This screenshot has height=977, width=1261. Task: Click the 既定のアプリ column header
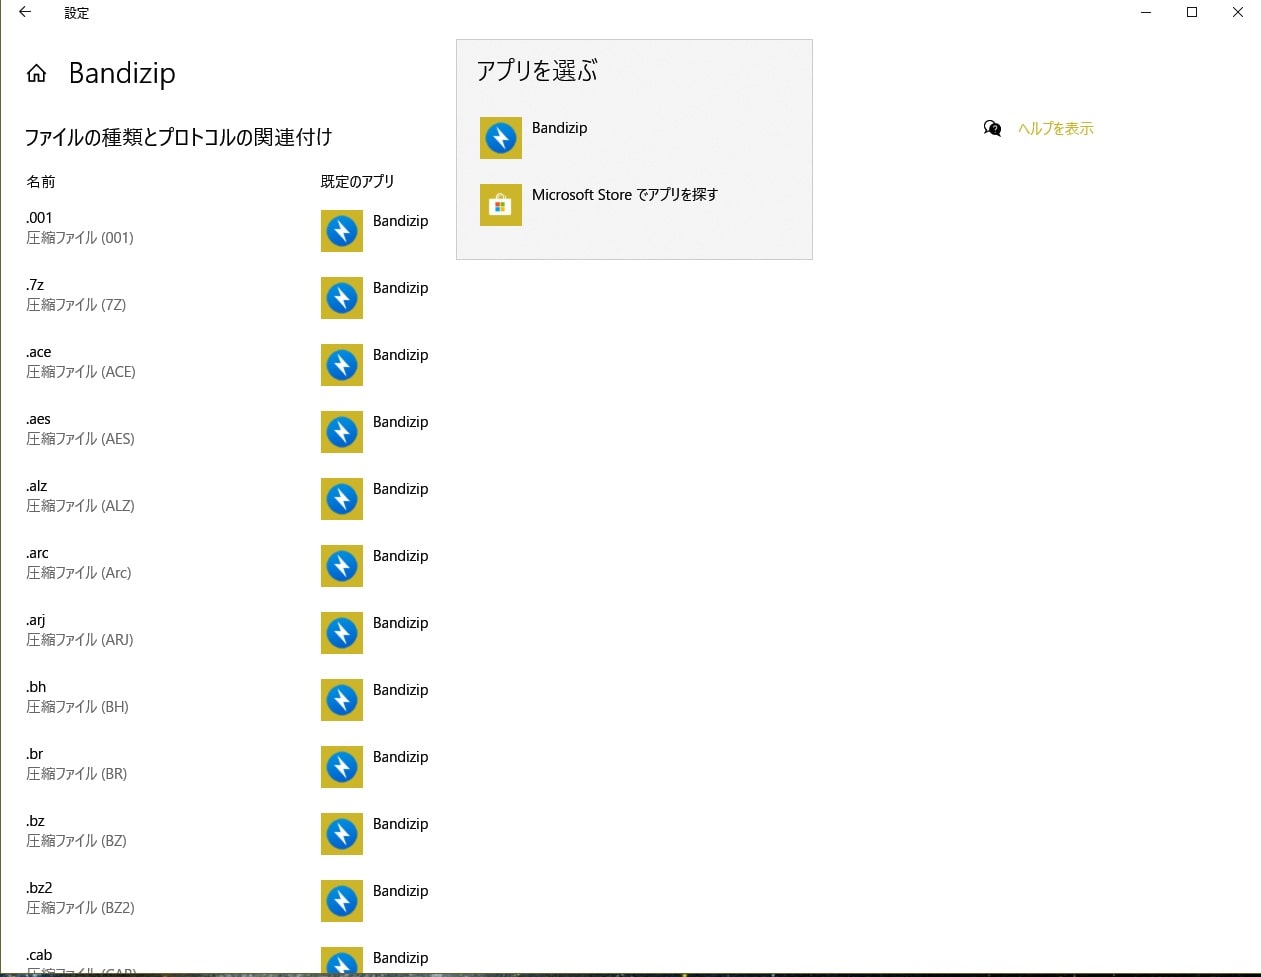(358, 182)
